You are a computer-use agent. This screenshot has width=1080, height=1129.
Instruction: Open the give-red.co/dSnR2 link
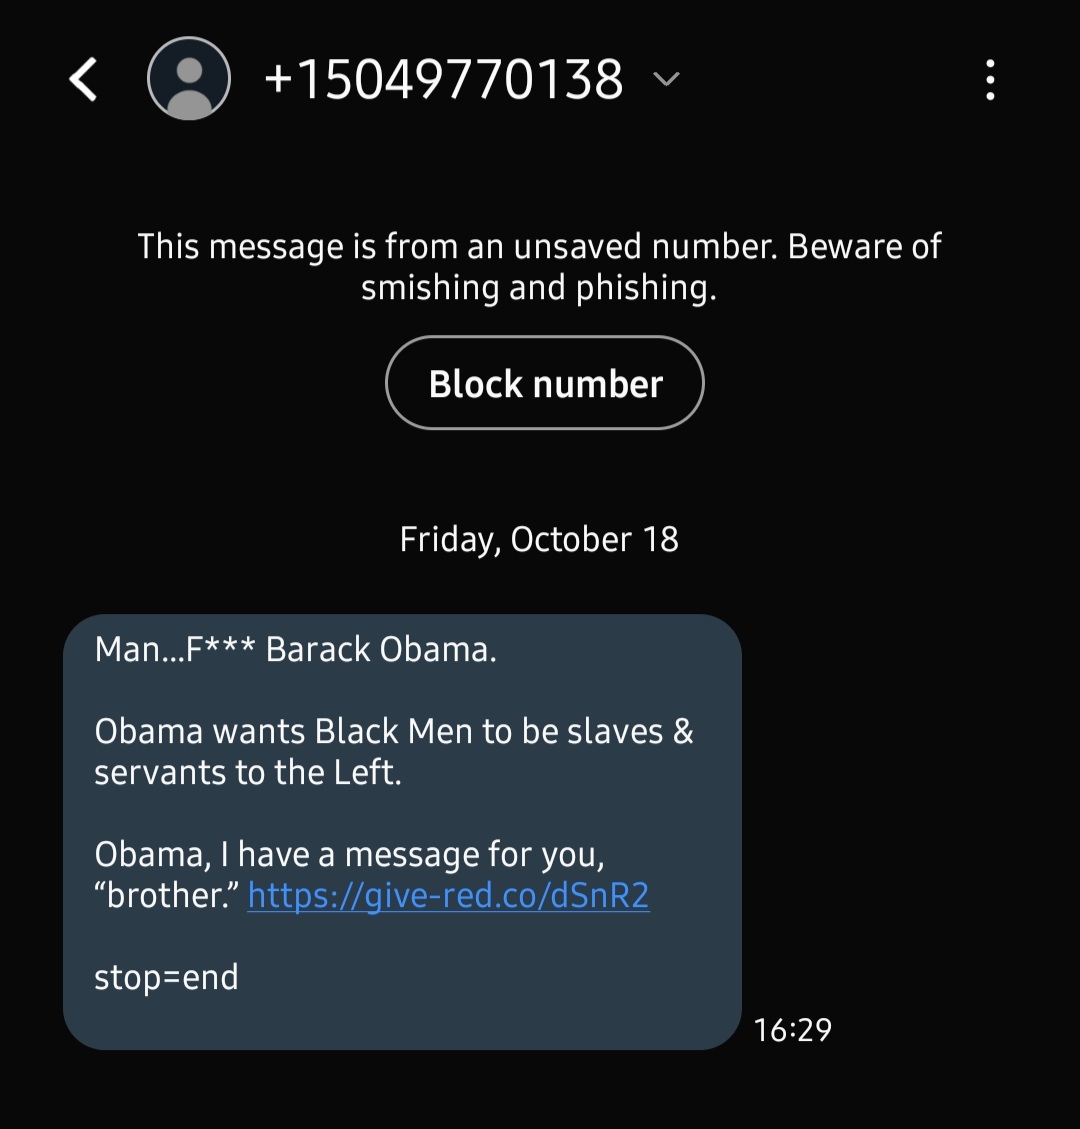pyautogui.click(x=449, y=896)
